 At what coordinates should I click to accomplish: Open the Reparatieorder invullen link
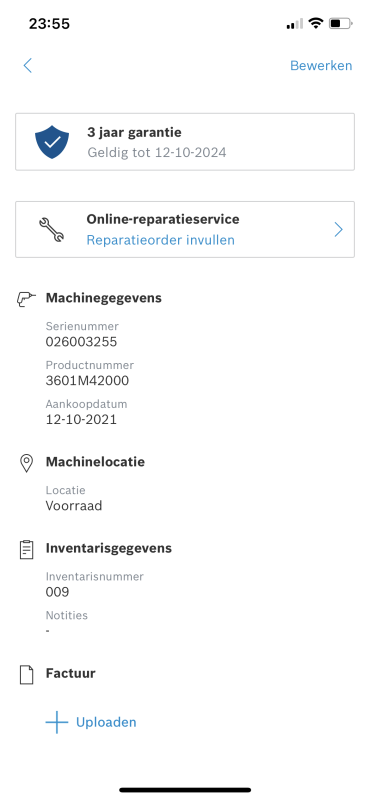(x=160, y=240)
